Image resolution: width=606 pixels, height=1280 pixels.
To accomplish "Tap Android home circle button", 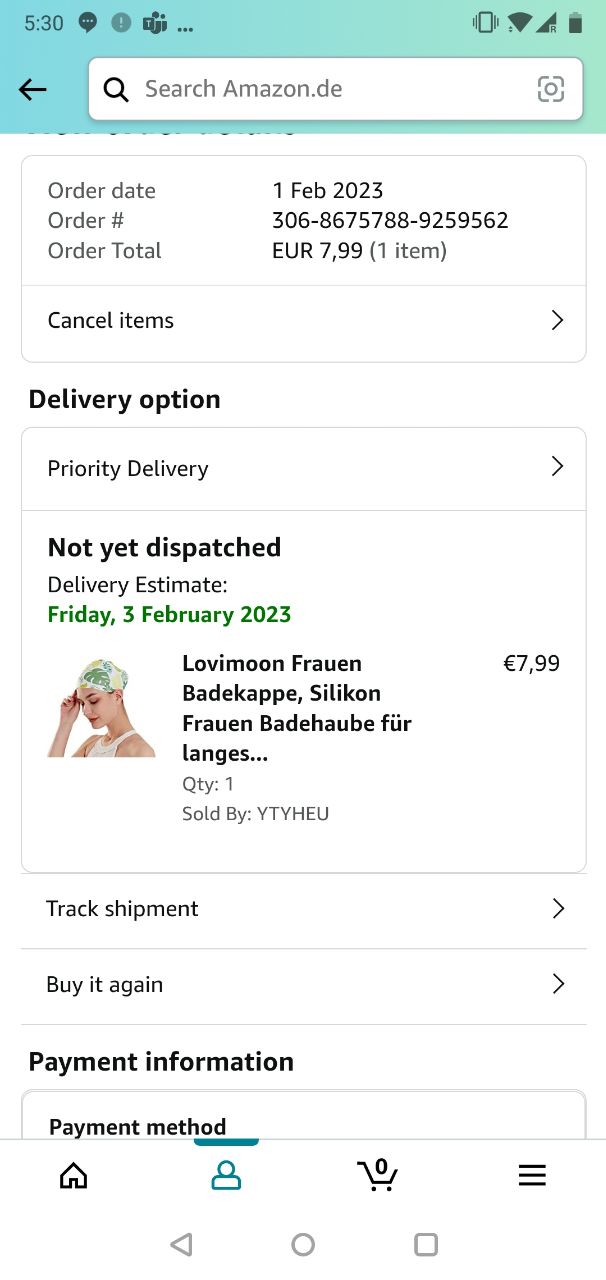I will pos(303,1244).
